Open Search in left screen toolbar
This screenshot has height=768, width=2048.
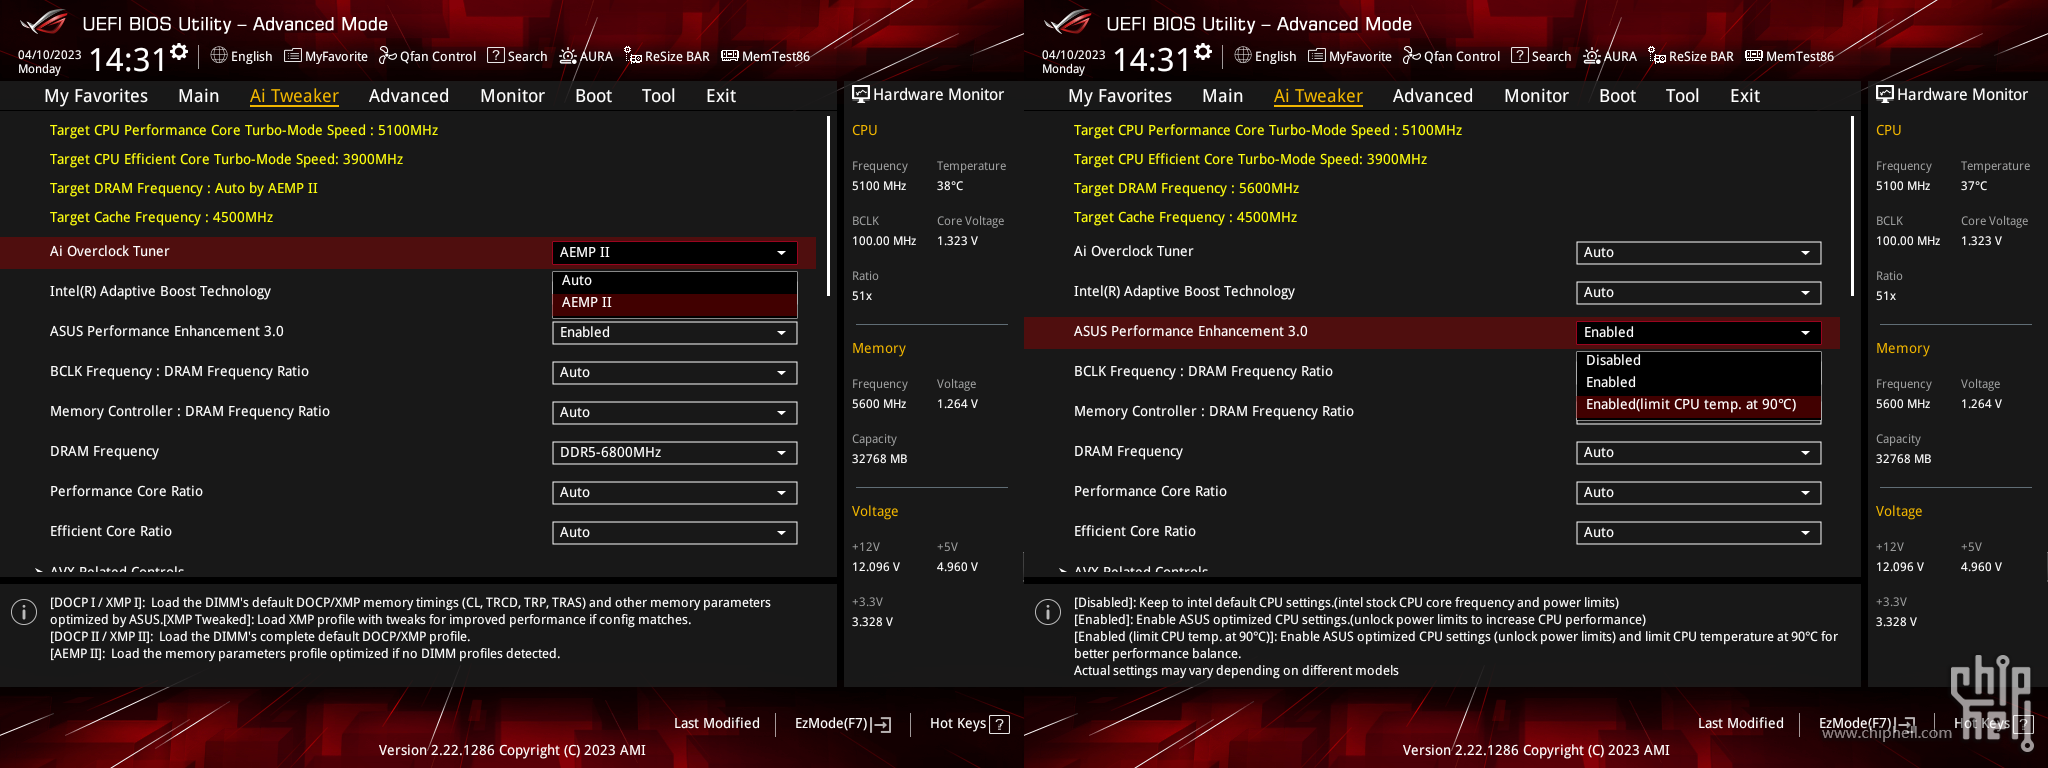click(x=517, y=56)
